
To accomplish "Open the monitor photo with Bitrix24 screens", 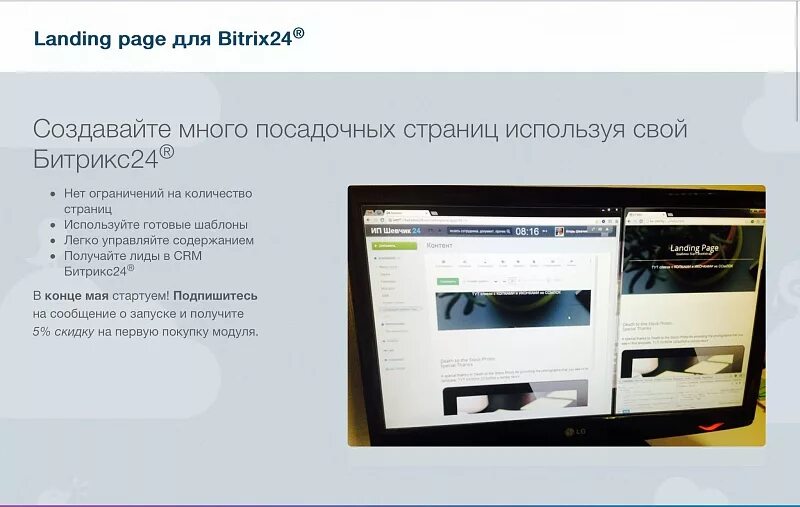I will coord(557,316).
